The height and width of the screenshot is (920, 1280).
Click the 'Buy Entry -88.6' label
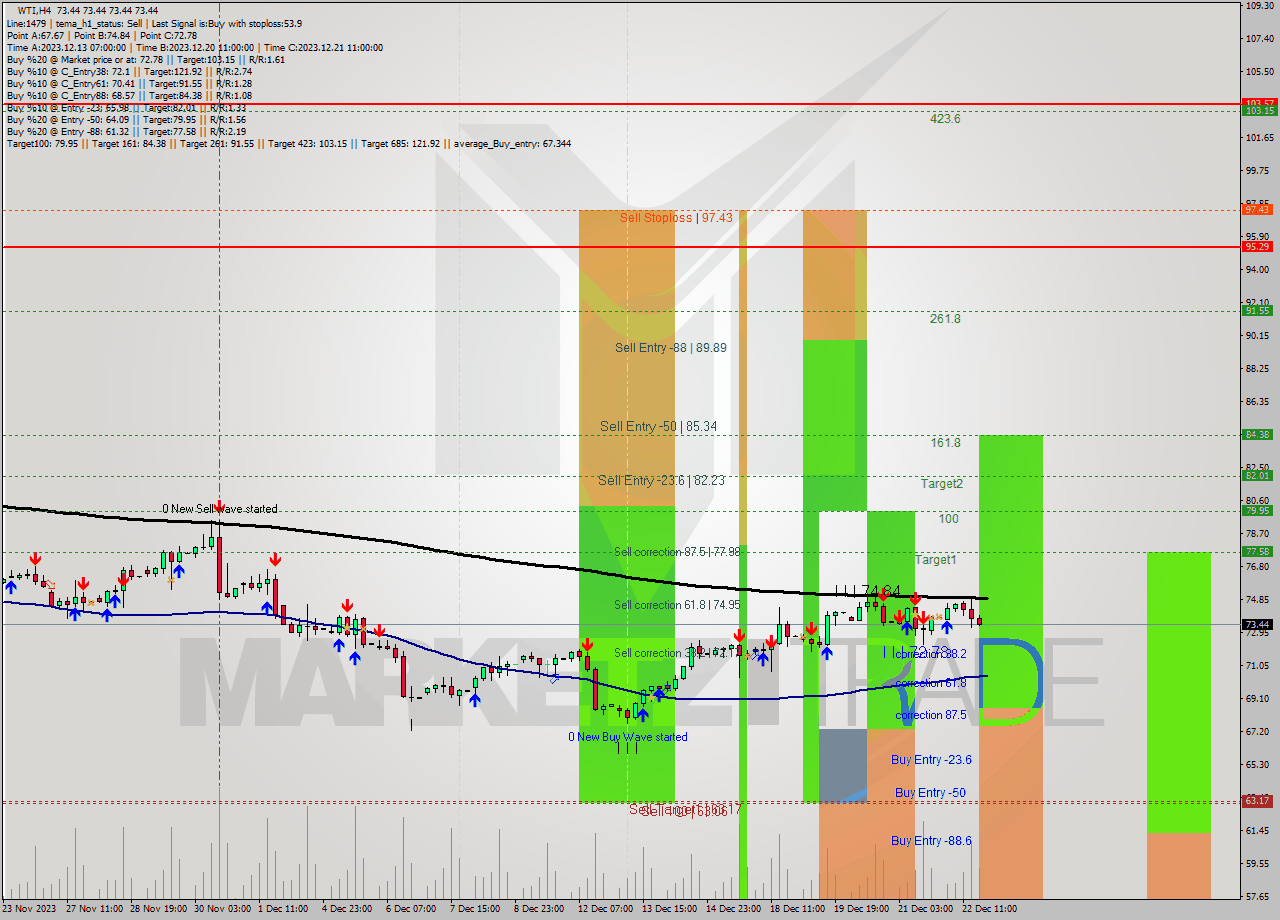point(931,841)
